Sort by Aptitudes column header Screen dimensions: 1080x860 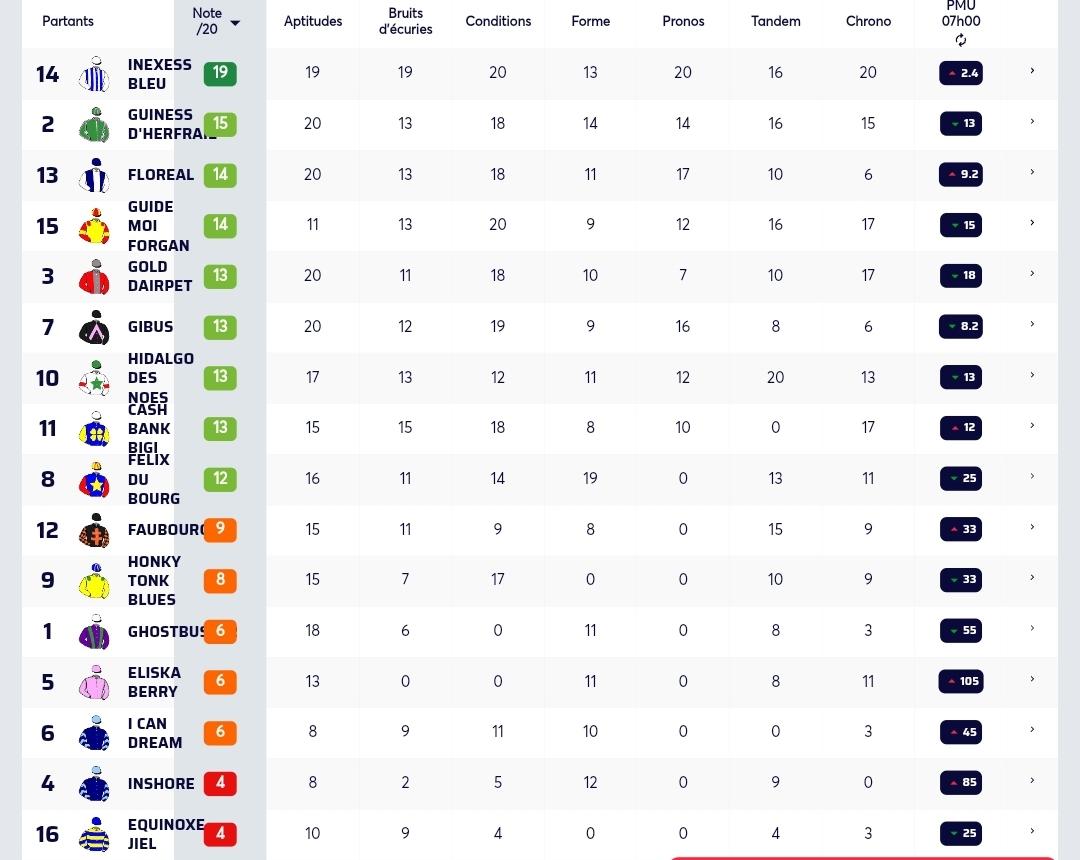[x=313, y=21]
